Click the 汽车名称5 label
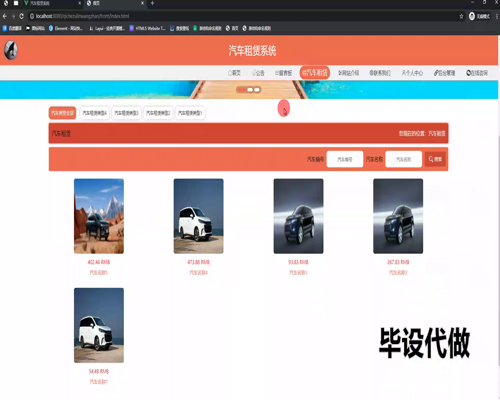The height and width of the screenshot is (400, 500). coord(99,273)
